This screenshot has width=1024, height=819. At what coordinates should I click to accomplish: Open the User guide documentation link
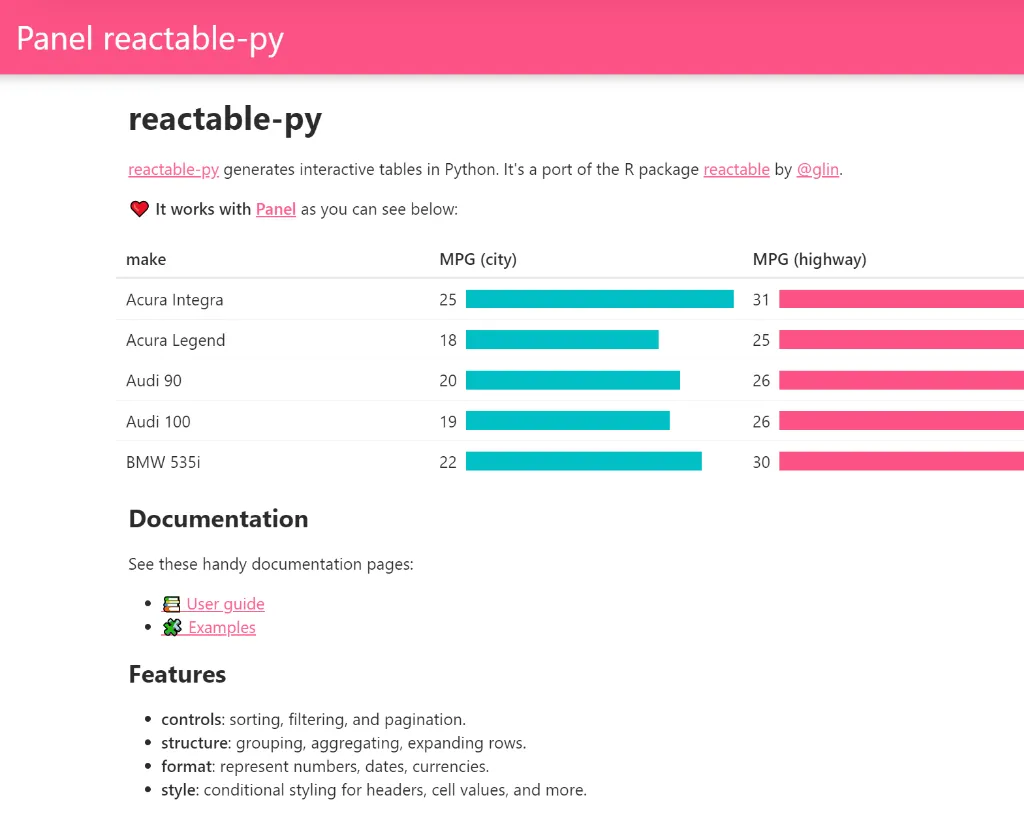point(225,604)
